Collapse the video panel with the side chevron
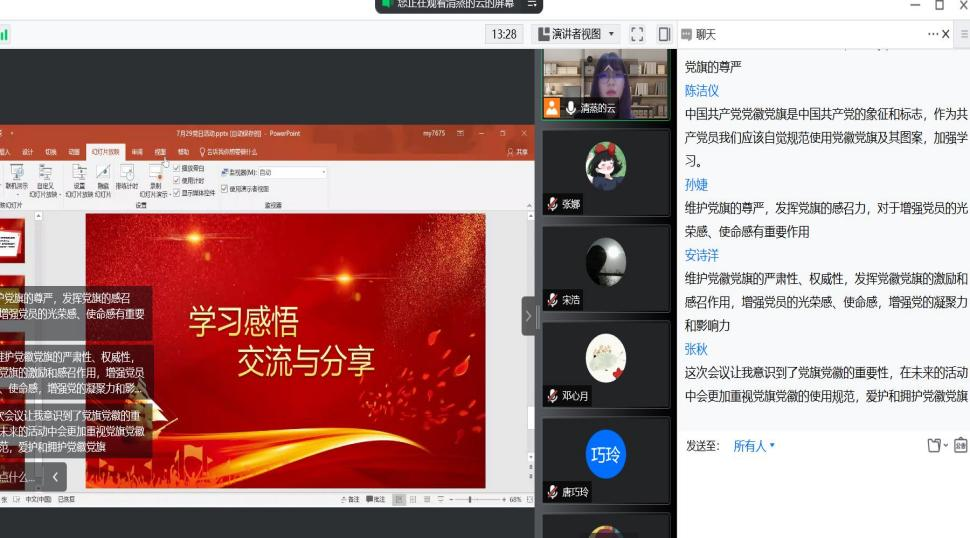This screenshot has height=538, width=970. [528, 316]
